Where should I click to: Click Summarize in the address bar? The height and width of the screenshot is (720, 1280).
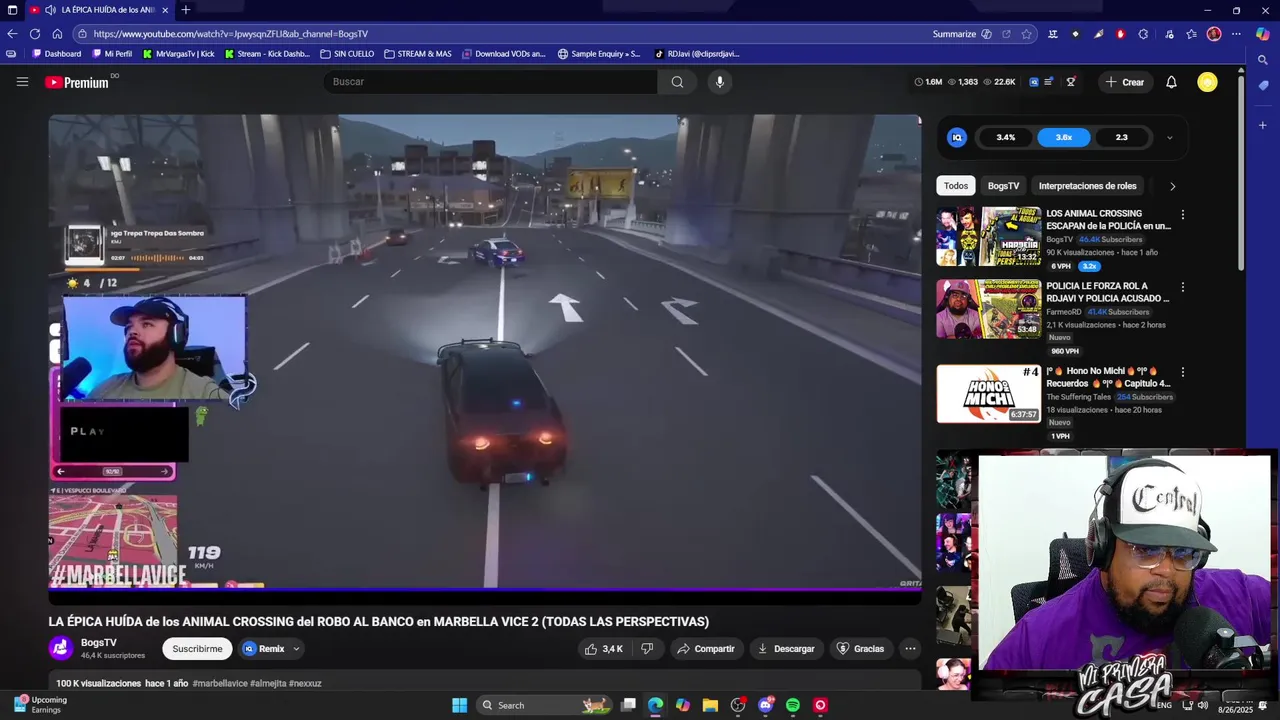(962, 34)
